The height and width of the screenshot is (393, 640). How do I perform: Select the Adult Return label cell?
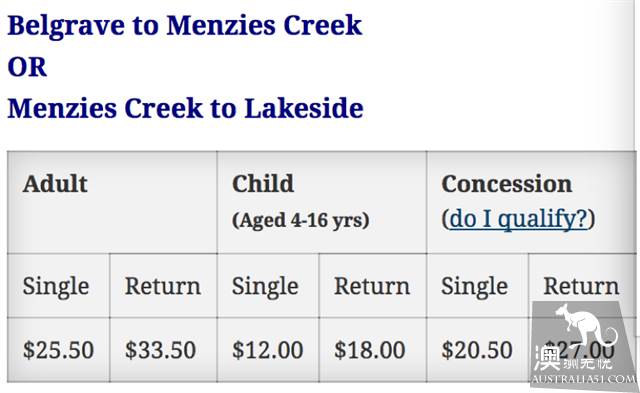coord(163,286)
